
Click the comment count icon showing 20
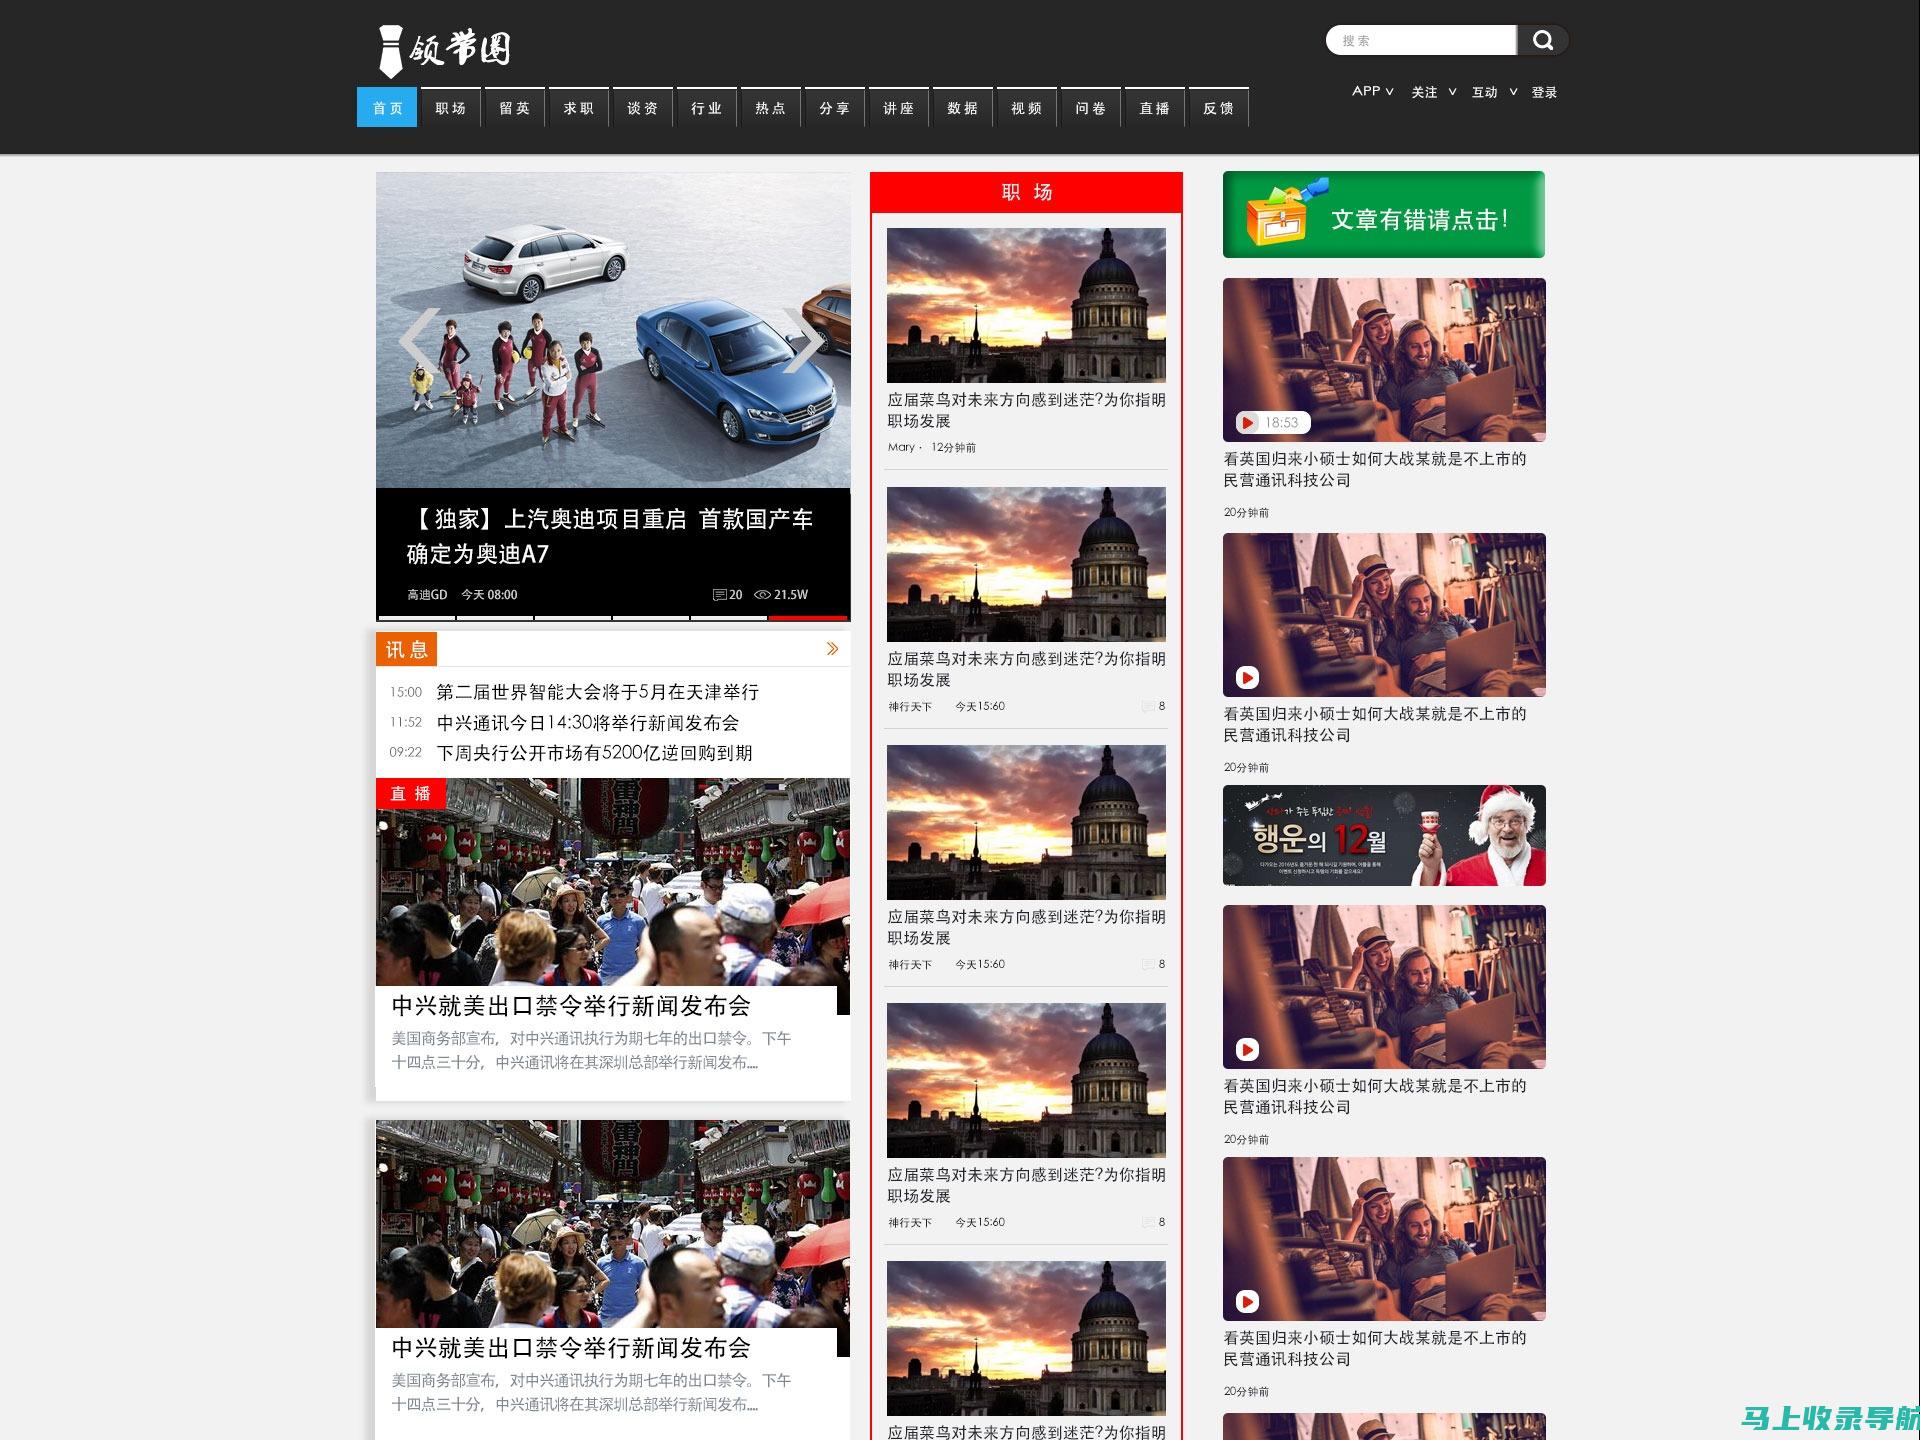click(719, 595)
